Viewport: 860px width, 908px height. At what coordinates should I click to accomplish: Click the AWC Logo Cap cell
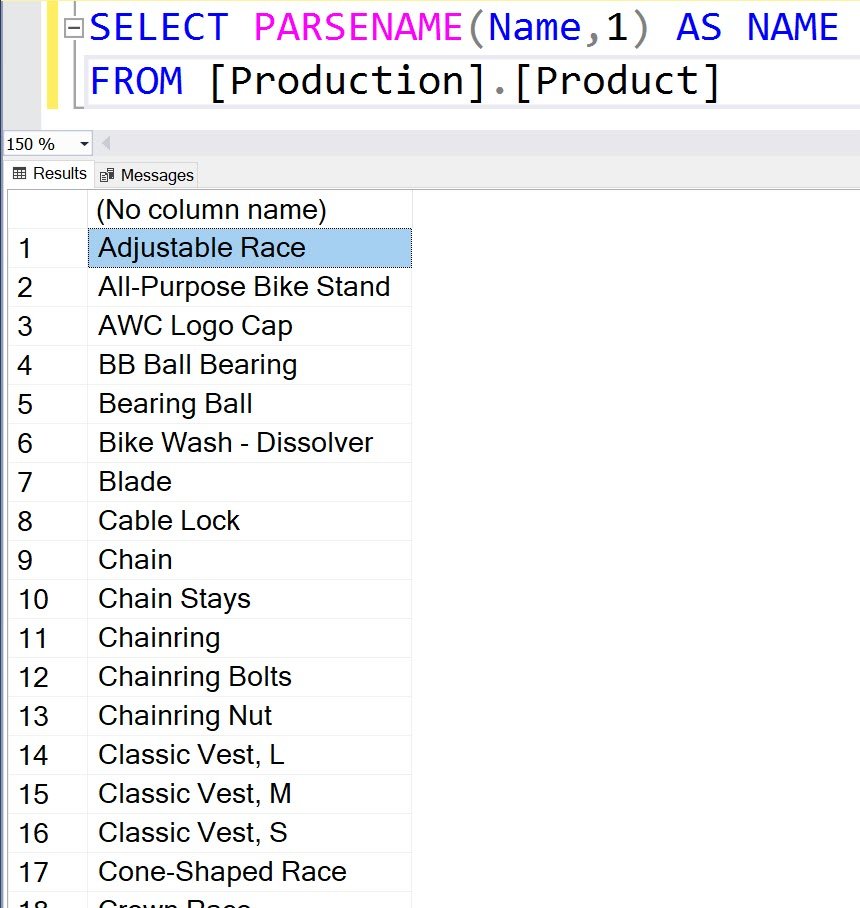[250, 326]
